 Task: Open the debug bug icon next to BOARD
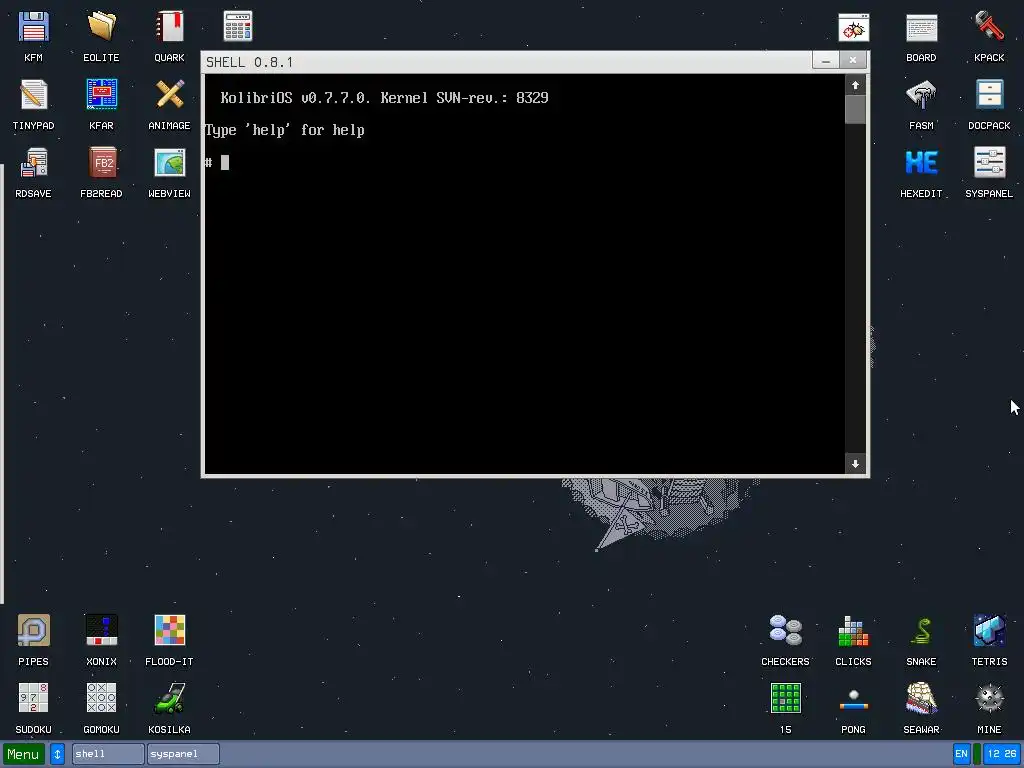[x=854, y=27]
